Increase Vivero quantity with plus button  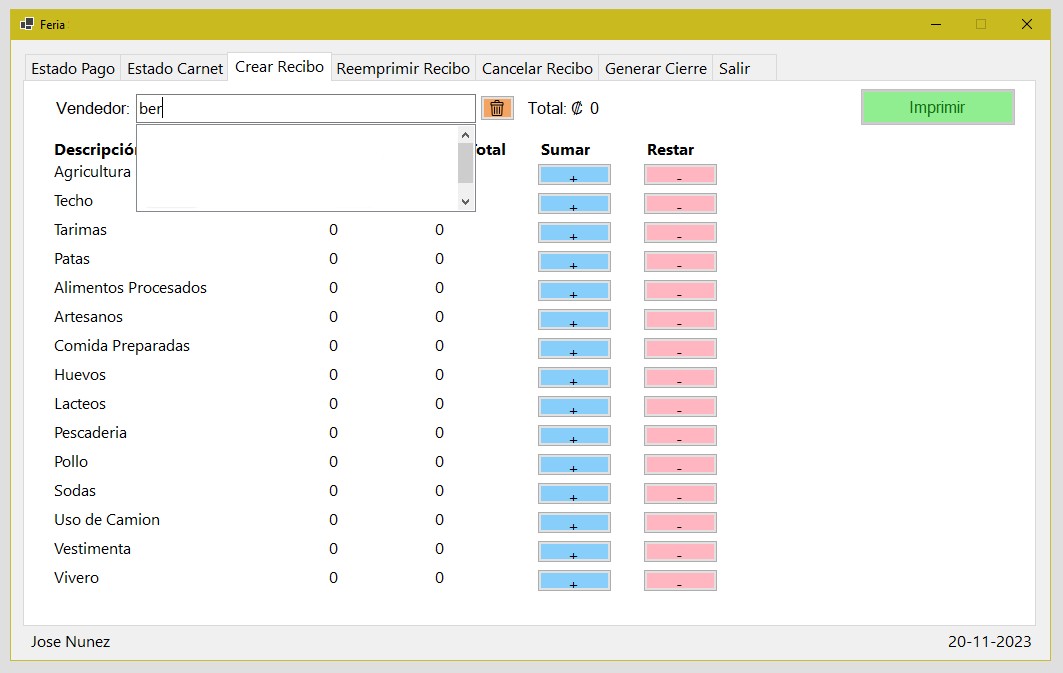pos(574,581)
